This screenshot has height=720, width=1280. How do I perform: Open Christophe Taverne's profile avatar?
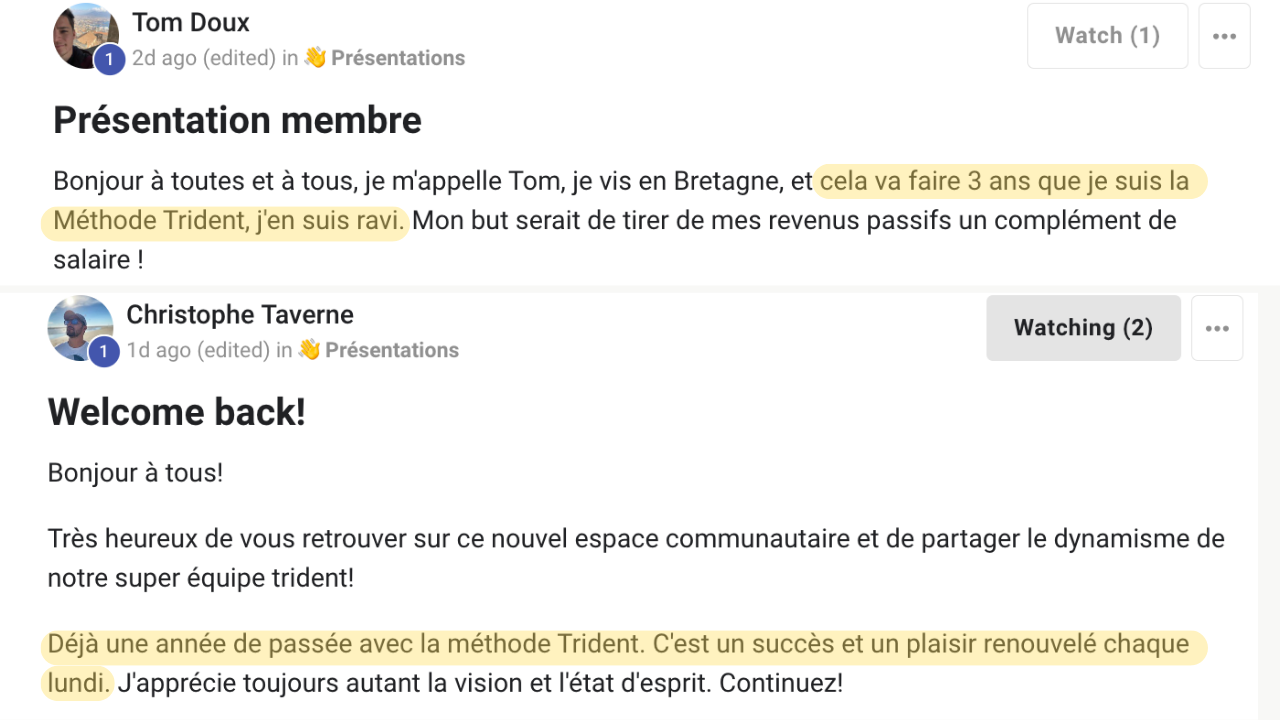(x=80, y=328)
